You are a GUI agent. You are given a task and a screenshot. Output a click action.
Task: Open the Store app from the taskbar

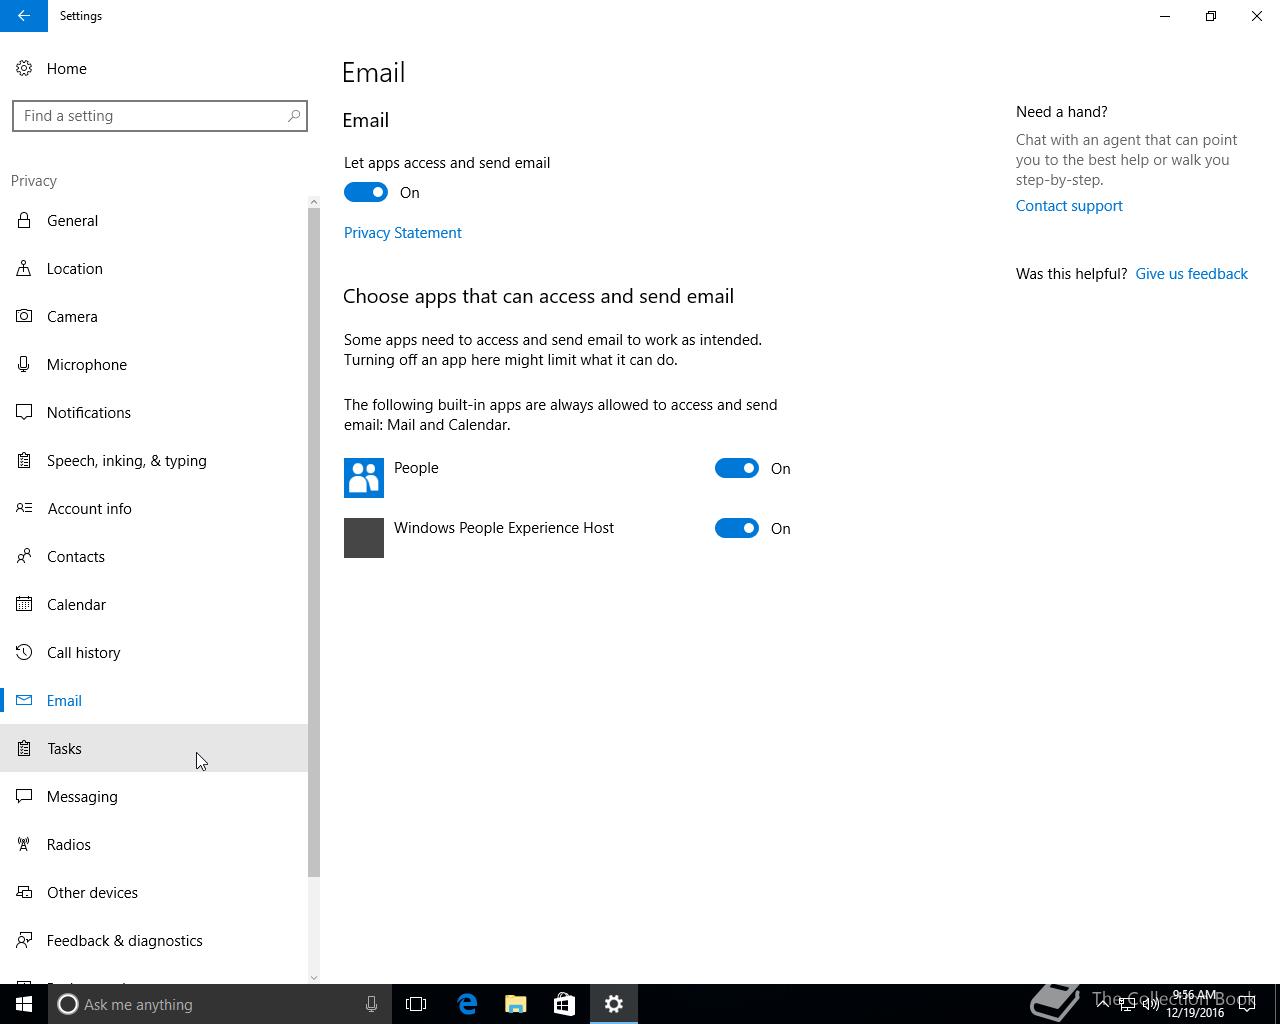pos(564,1004)
